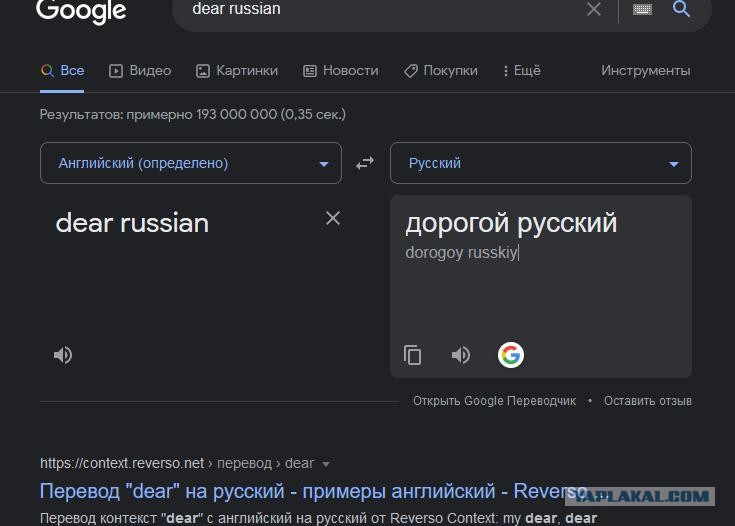Click the magnifier search icon
The width and height of the screenshot is (735, 526).
tap(681, 8)
